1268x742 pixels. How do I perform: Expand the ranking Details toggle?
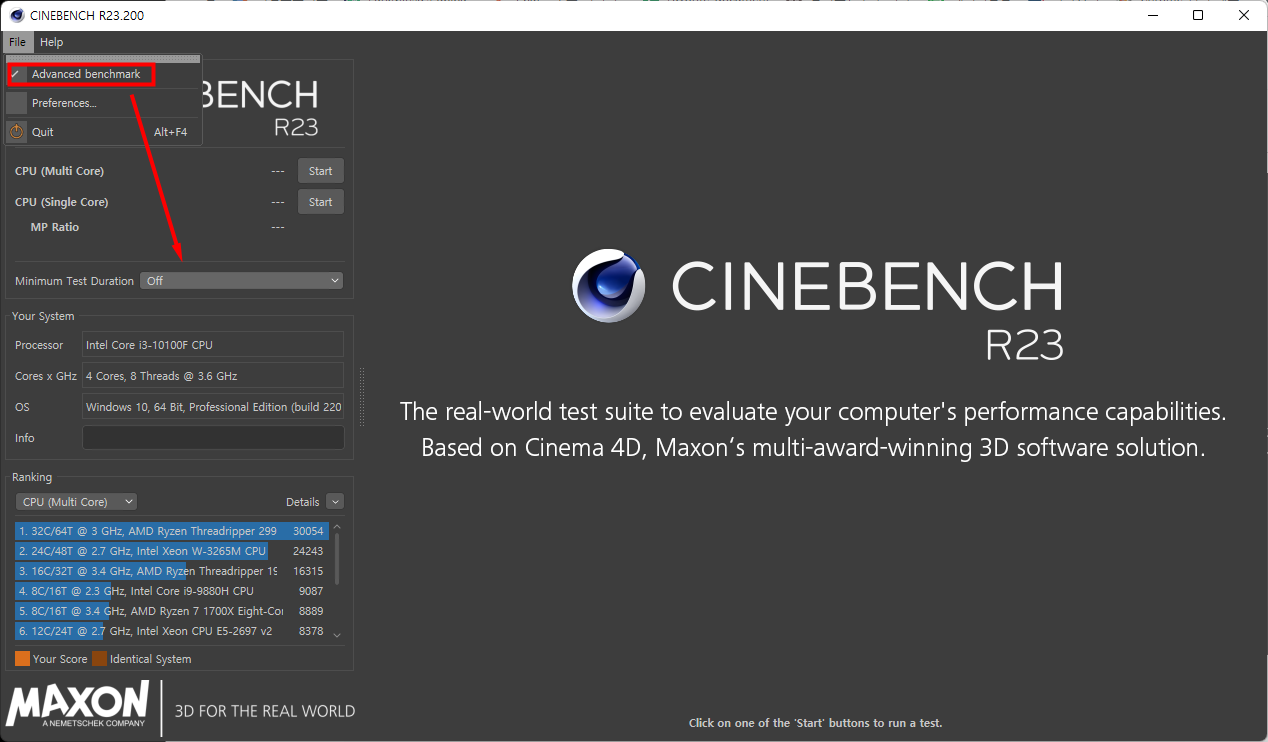[335, 502]
